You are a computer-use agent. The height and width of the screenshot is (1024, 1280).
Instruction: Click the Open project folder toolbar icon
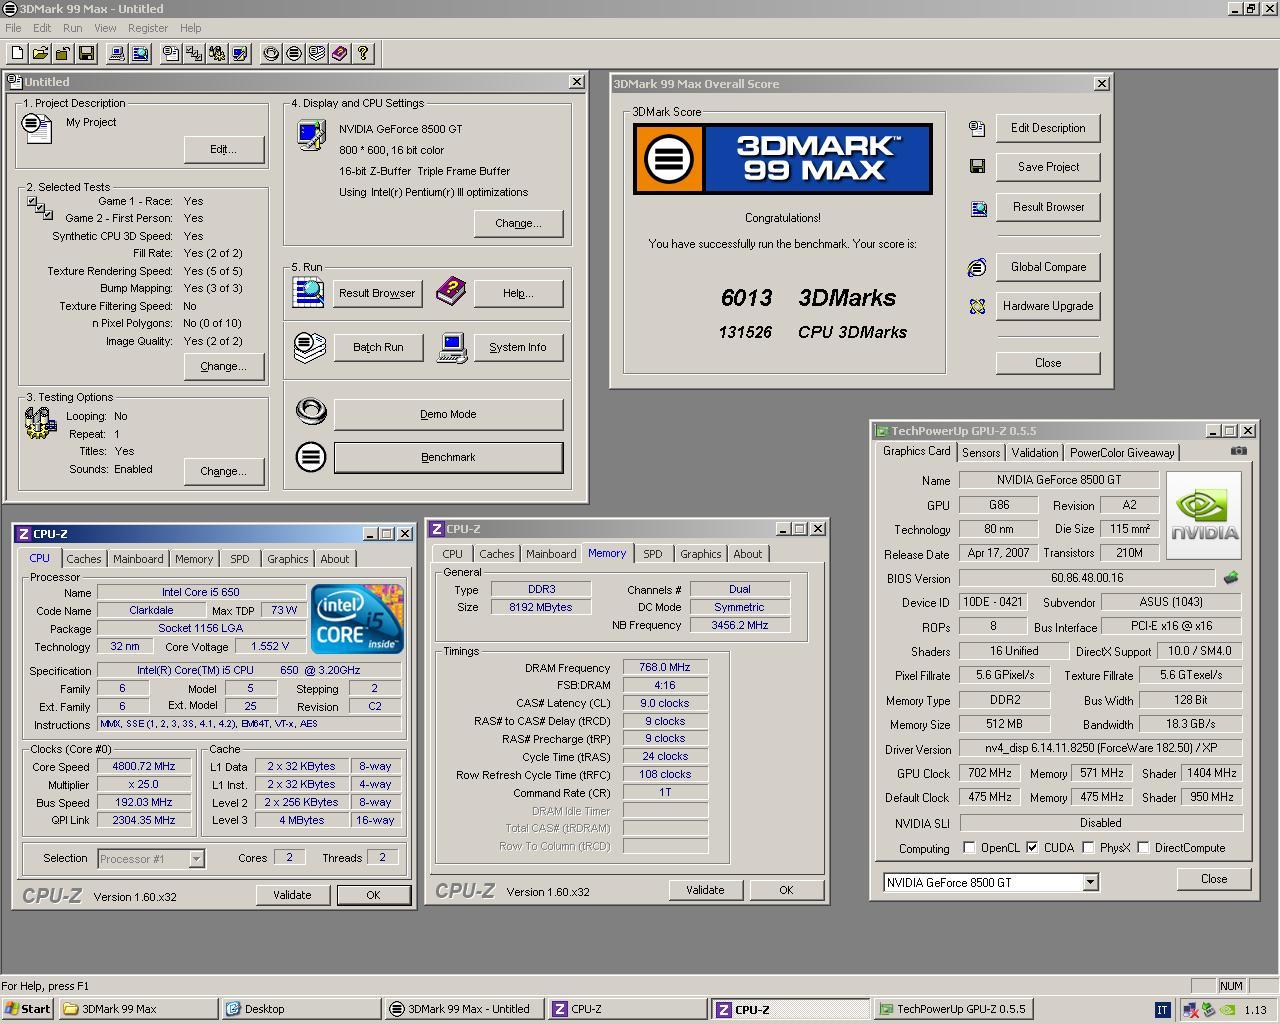coord(40,54)
